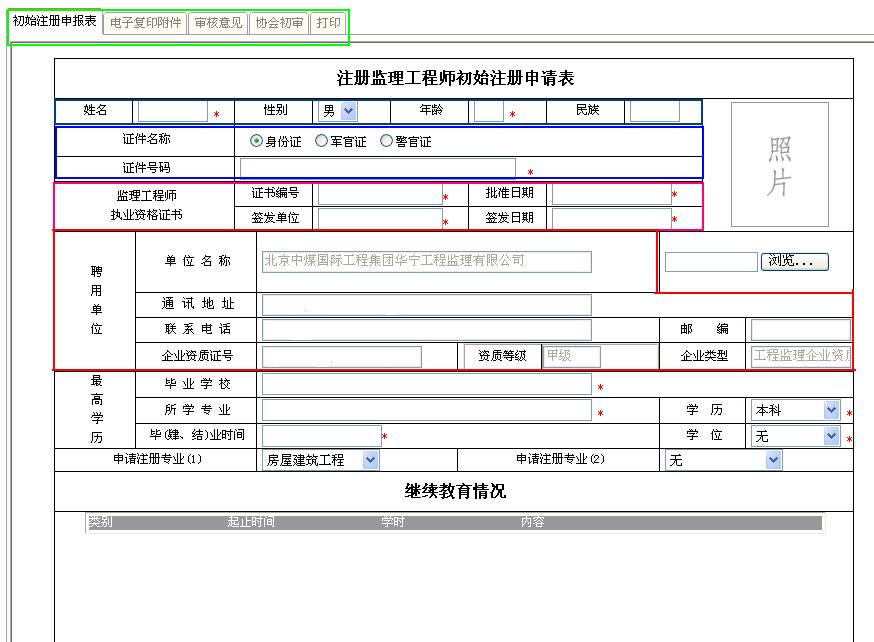
Task: Open the 性别 dropdown
Action: pyautogui.click(x=338, y=111)
